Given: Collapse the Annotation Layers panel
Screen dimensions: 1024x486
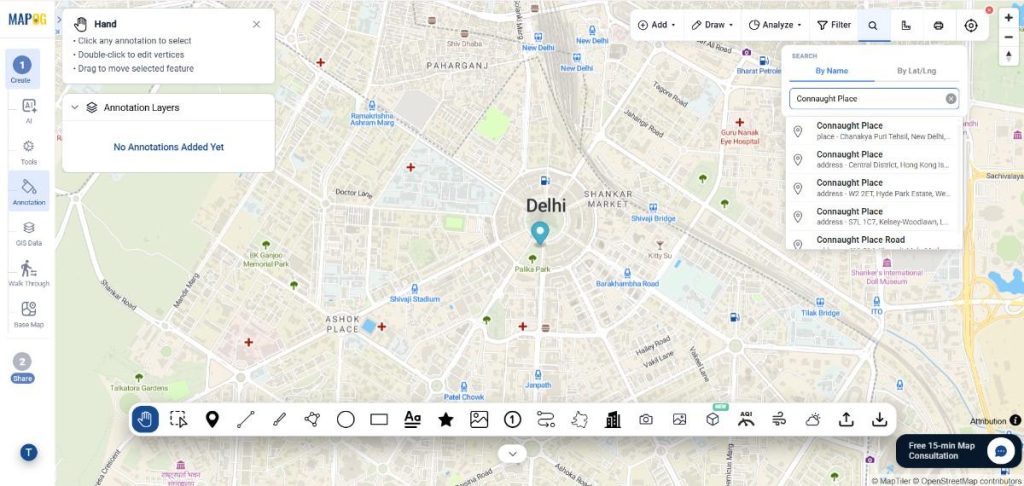Looking at the screenshot, I should [x=74, y=107].
